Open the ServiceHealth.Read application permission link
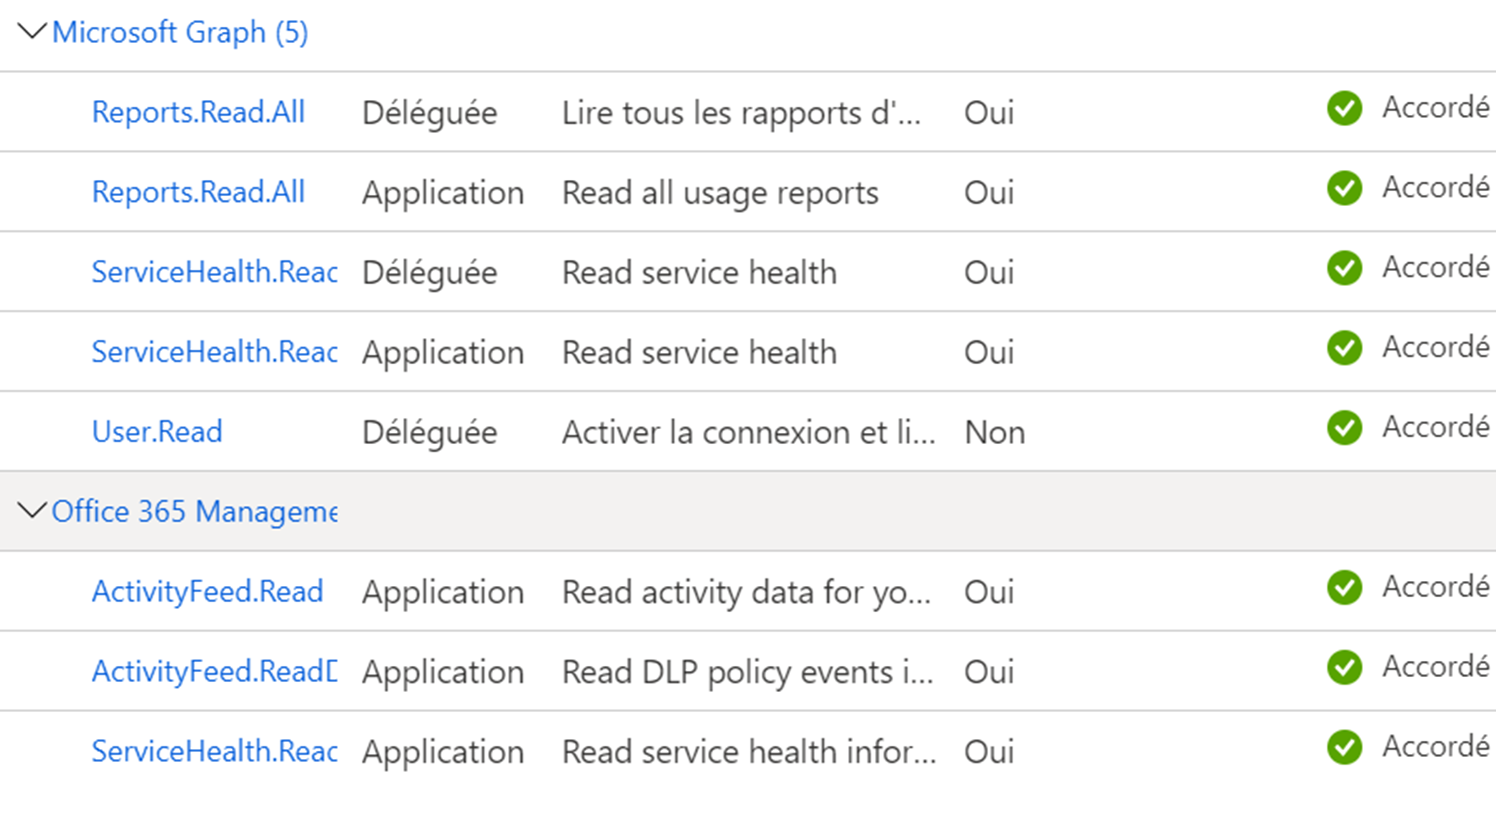1496x821 pixels. tap(214, 352)
